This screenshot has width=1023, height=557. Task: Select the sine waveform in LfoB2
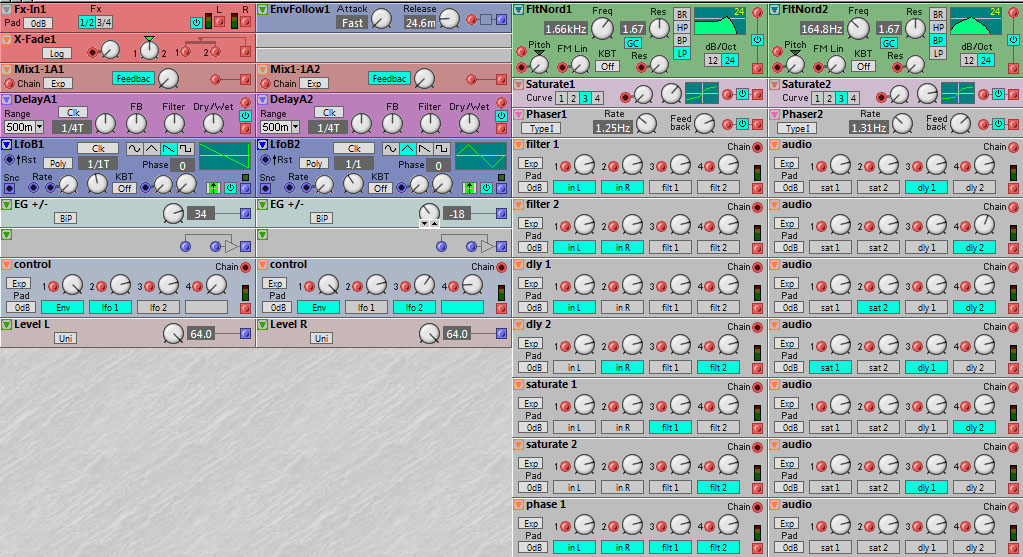[x=390, y=149]
